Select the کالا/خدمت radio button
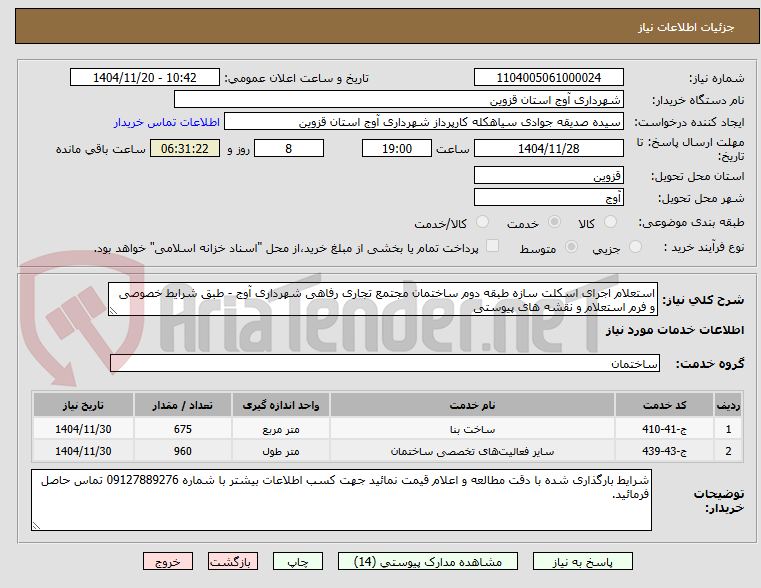The width and height of the screenshot is (761, 588). [482, 222]
